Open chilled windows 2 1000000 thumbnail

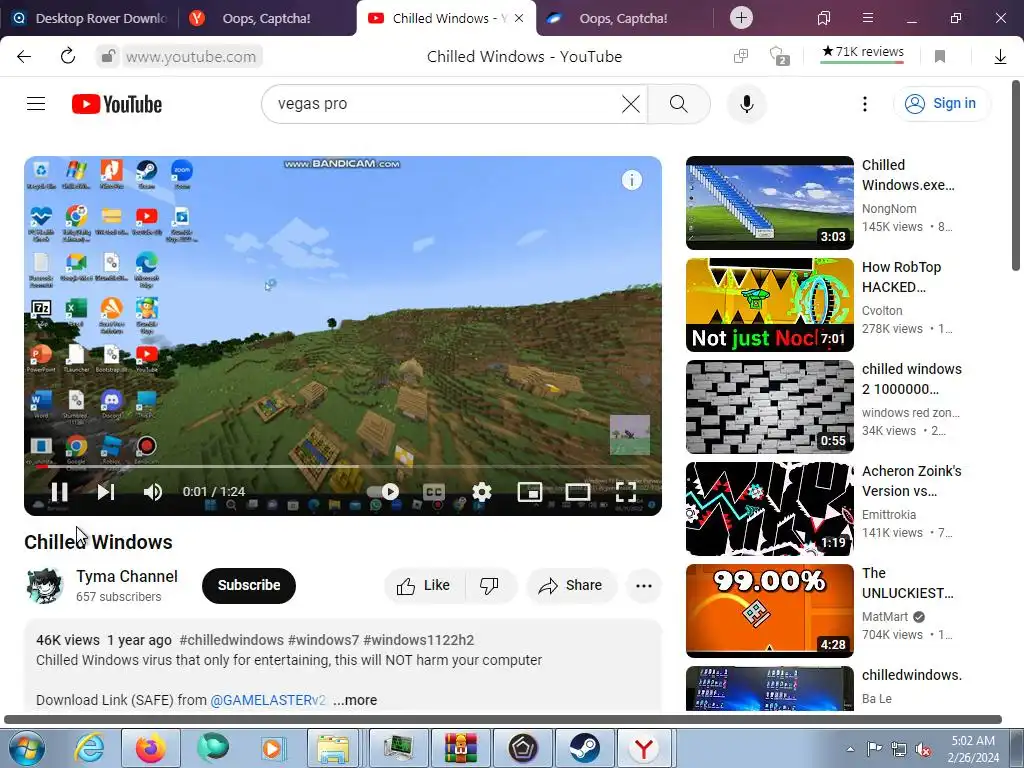pos(769,406)
